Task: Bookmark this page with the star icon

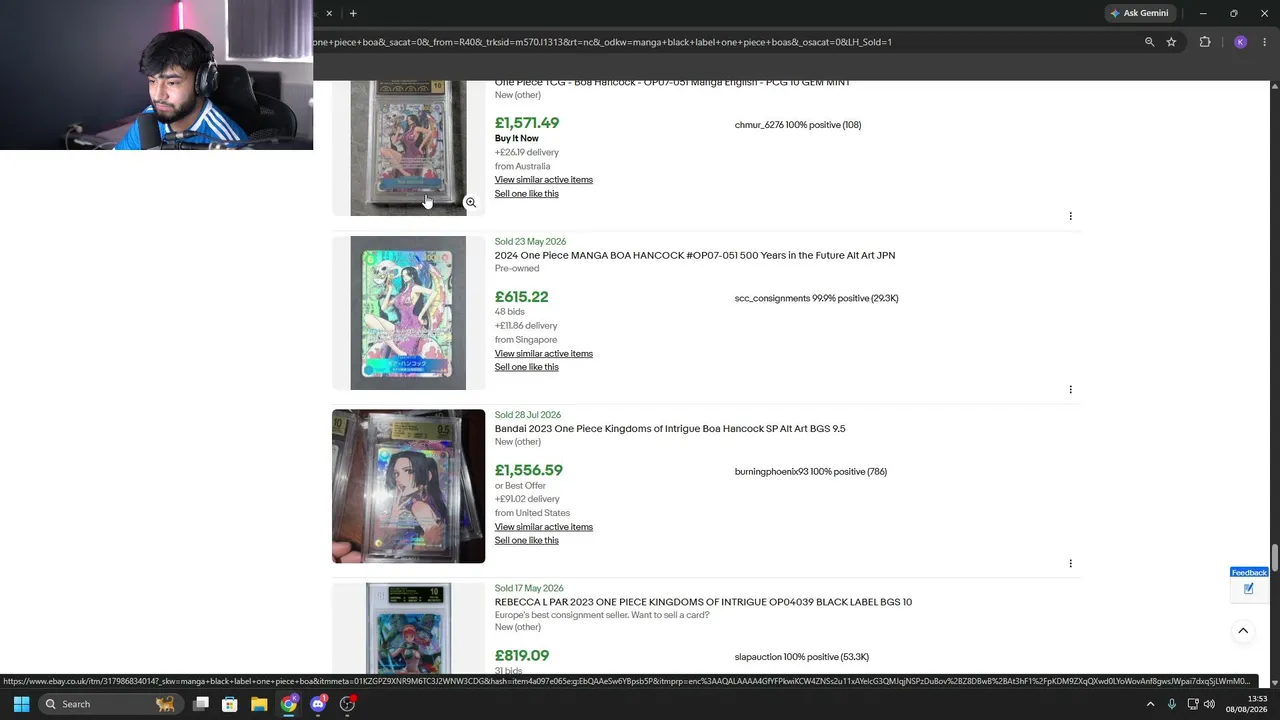Action: [x=1171, y=42]
